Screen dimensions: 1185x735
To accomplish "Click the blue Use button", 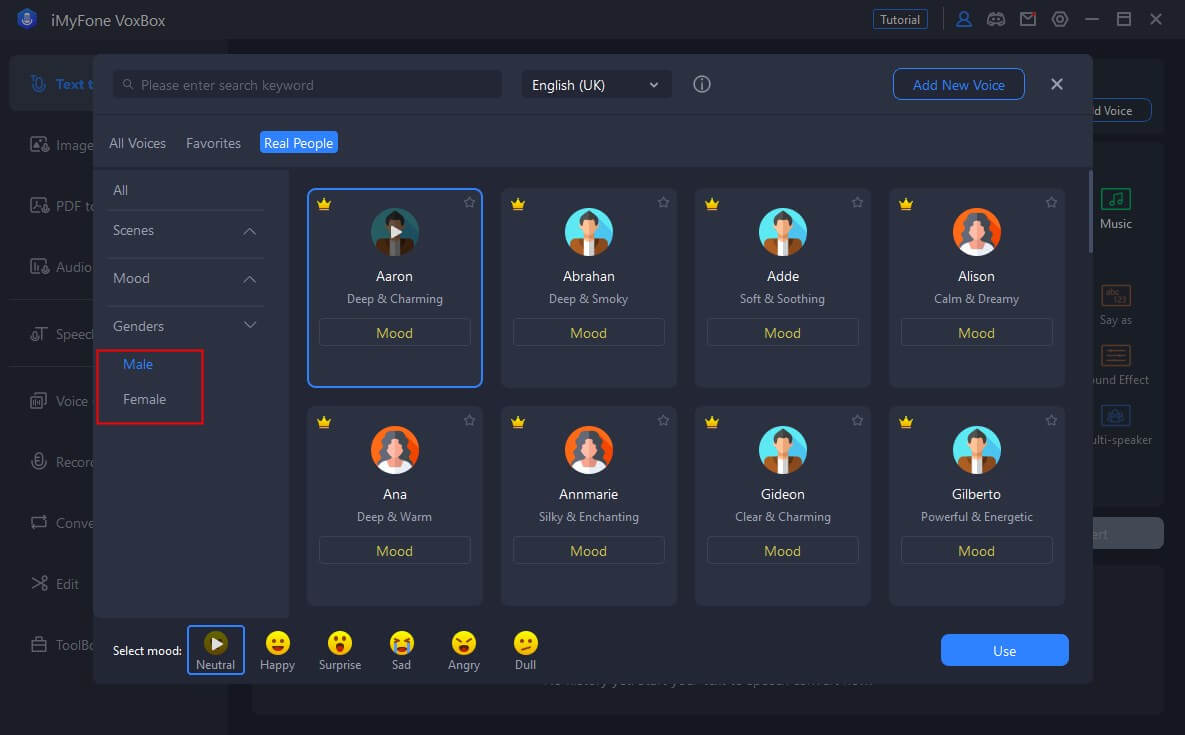I will [x=1004, y=650].
